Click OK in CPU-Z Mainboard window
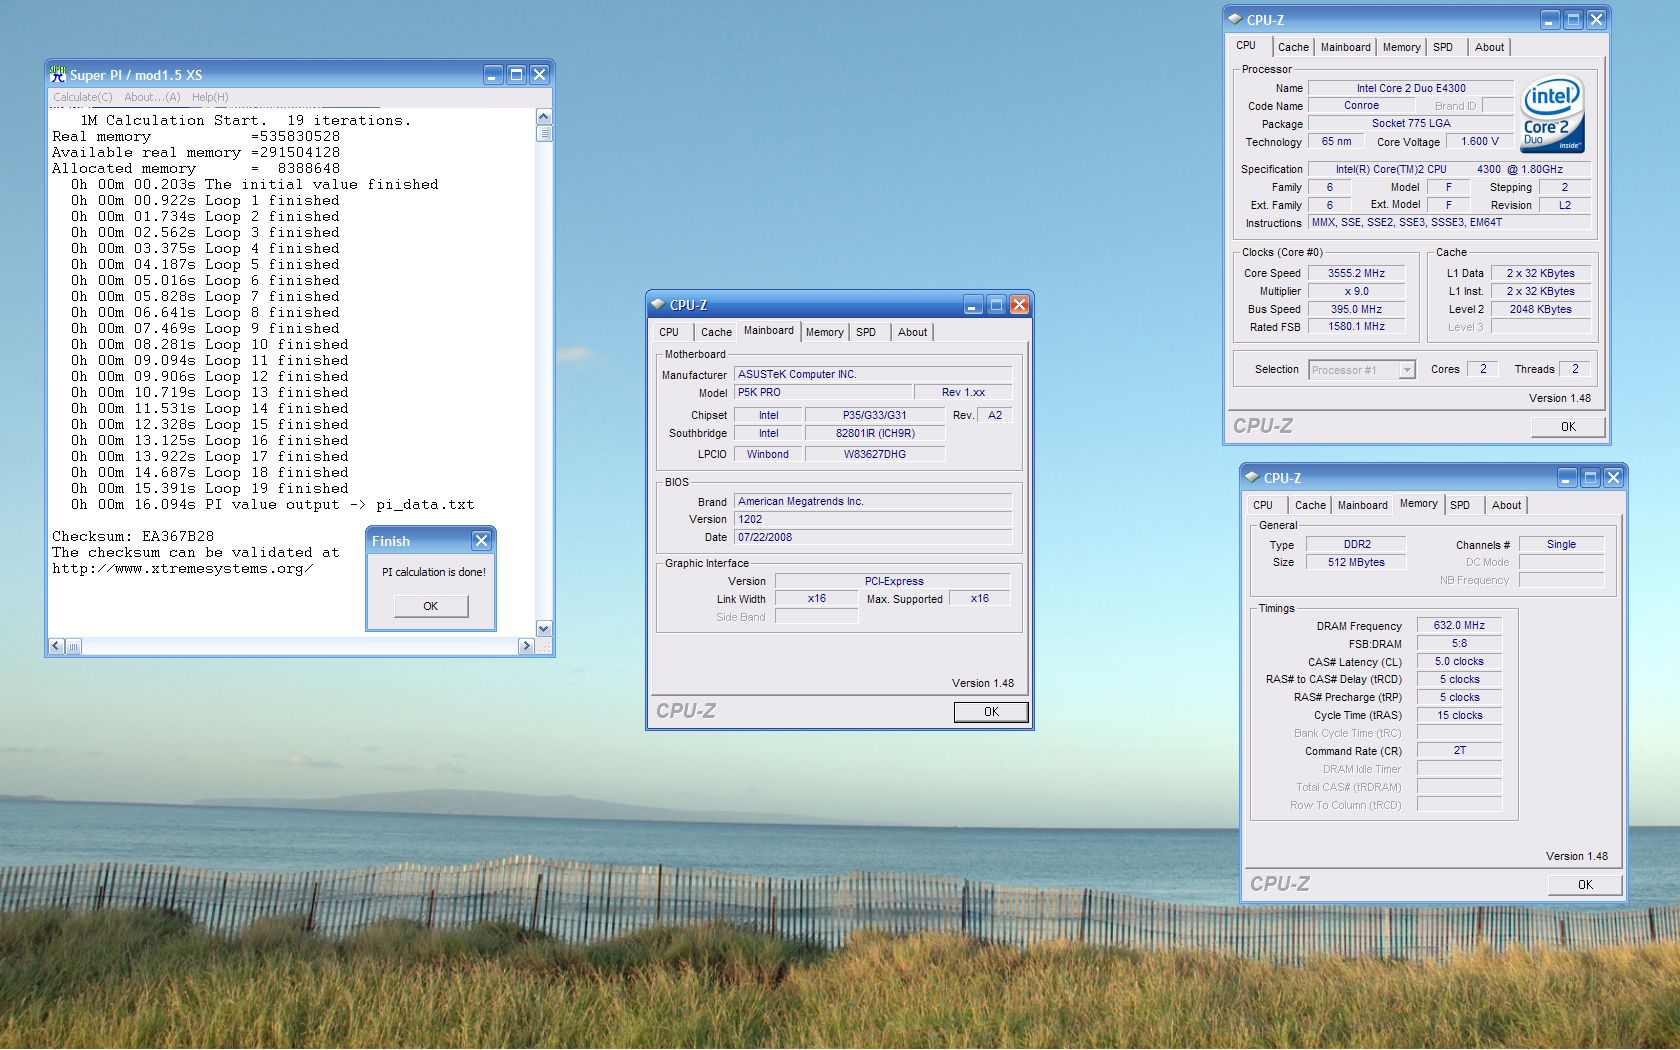The height and width of the screenshot is (1050, 1680). pyautogui.click(x=991, y=712)
